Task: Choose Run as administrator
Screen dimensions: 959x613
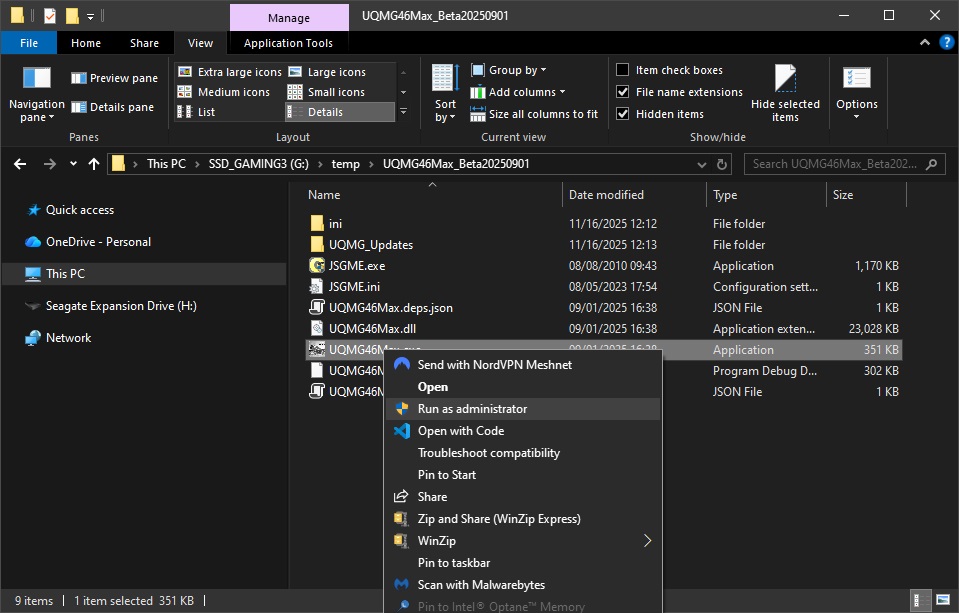Action: click(523, 409)
